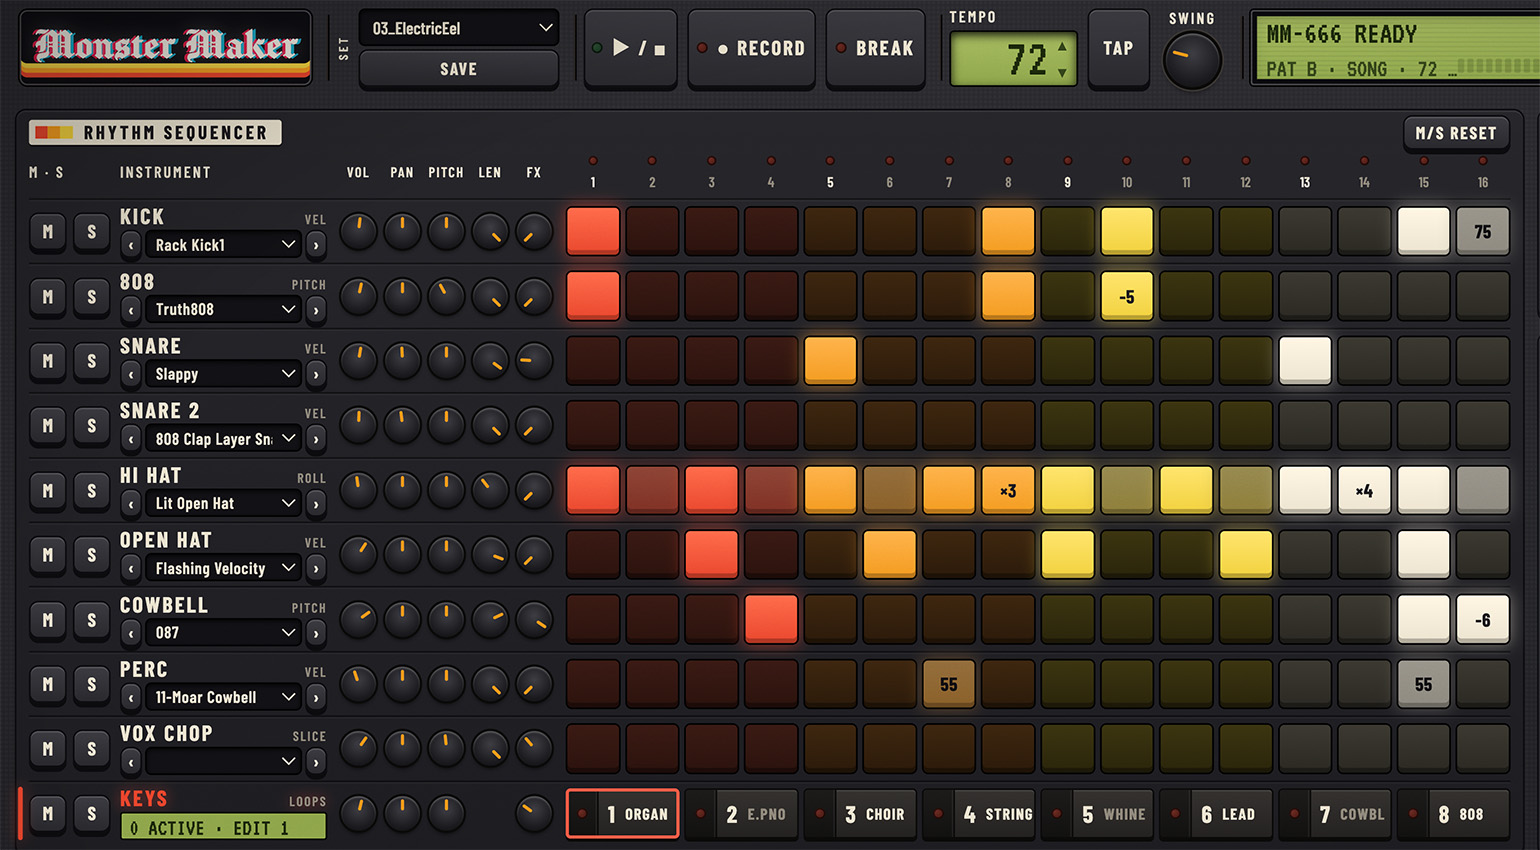The width and height of the screenshot is (1540, 850).
Task: Solo the HI HAT track
Action: (x=92, y=491)
